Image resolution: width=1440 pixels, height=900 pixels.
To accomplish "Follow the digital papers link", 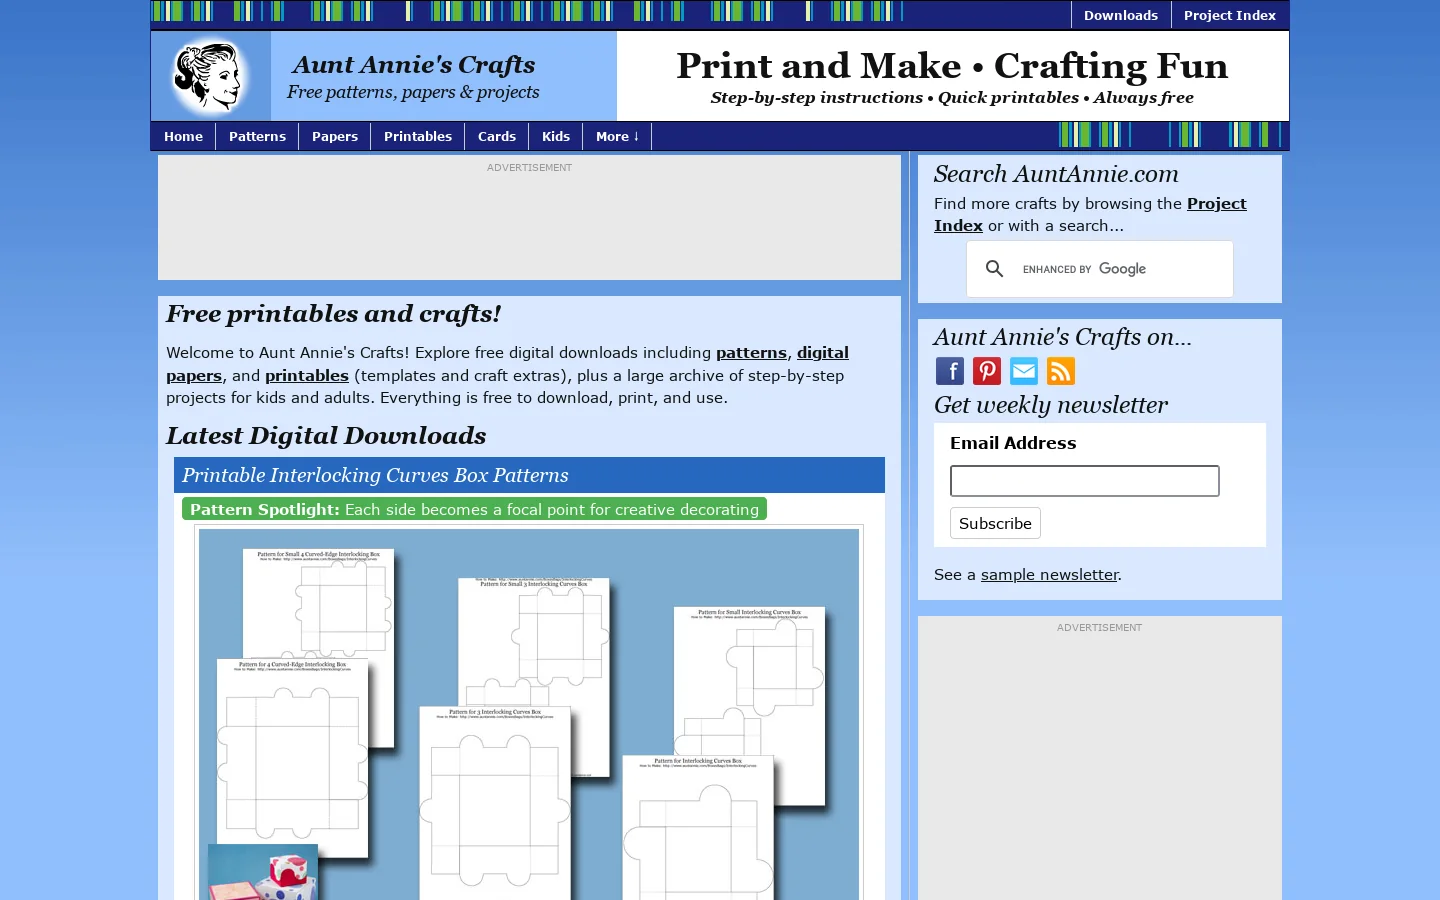I will click(x=507, y=364).
